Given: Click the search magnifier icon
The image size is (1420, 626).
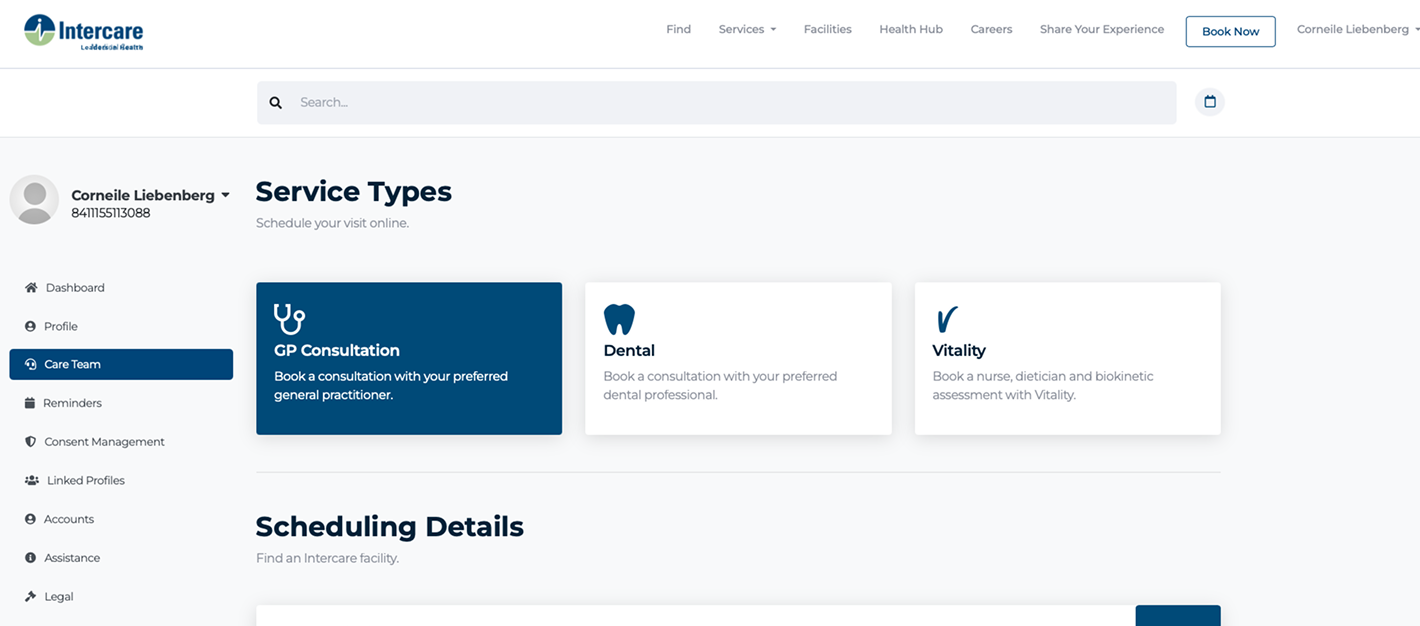Looking at the screenshot, I should pos(276,103).
